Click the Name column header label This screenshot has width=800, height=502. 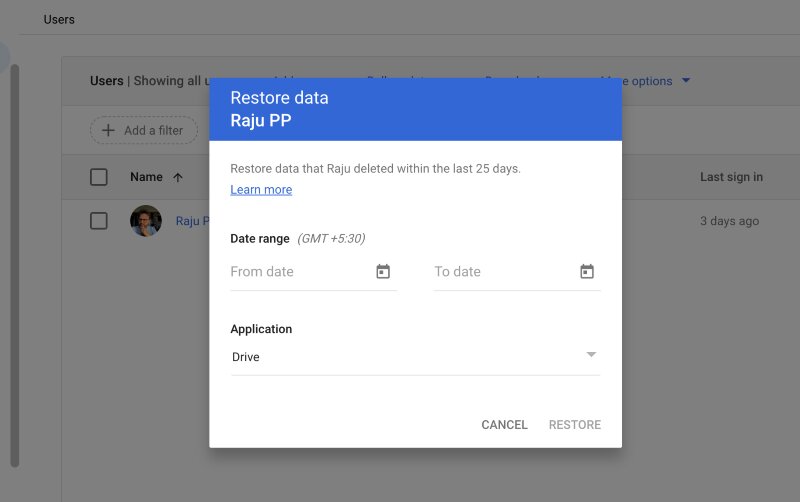(x=146, y=177)
